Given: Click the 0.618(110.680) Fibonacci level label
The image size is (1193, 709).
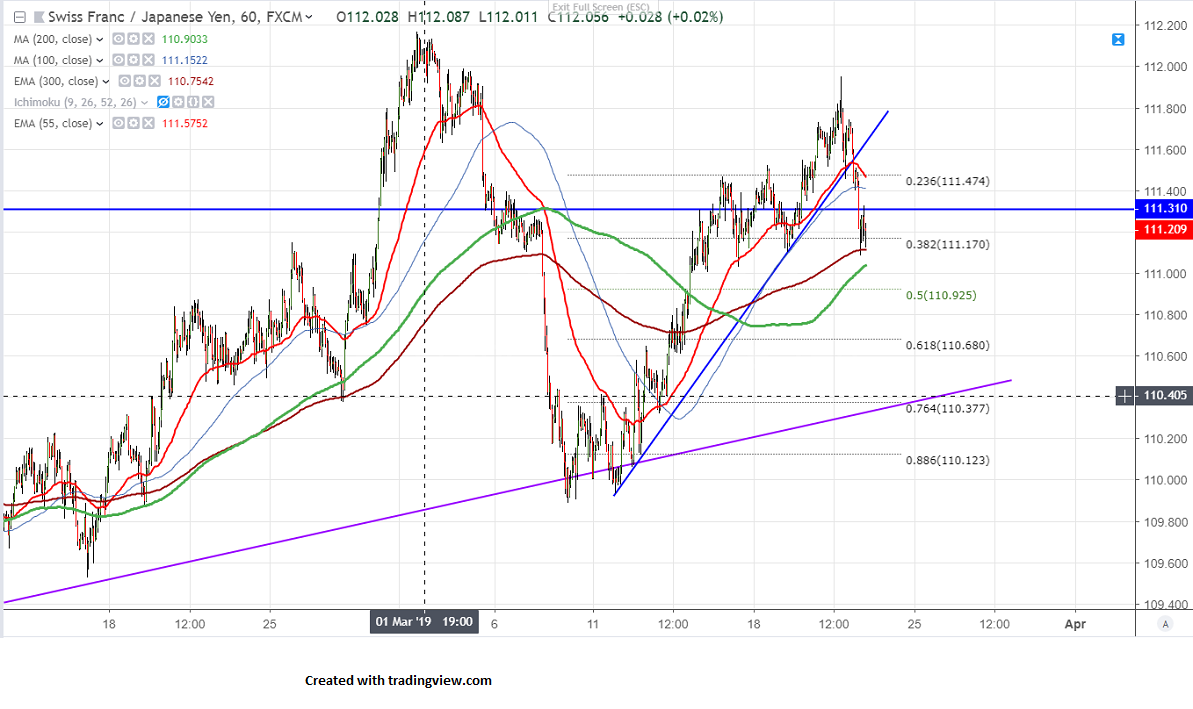Looking at the screenshot, I should coord(947,345).
